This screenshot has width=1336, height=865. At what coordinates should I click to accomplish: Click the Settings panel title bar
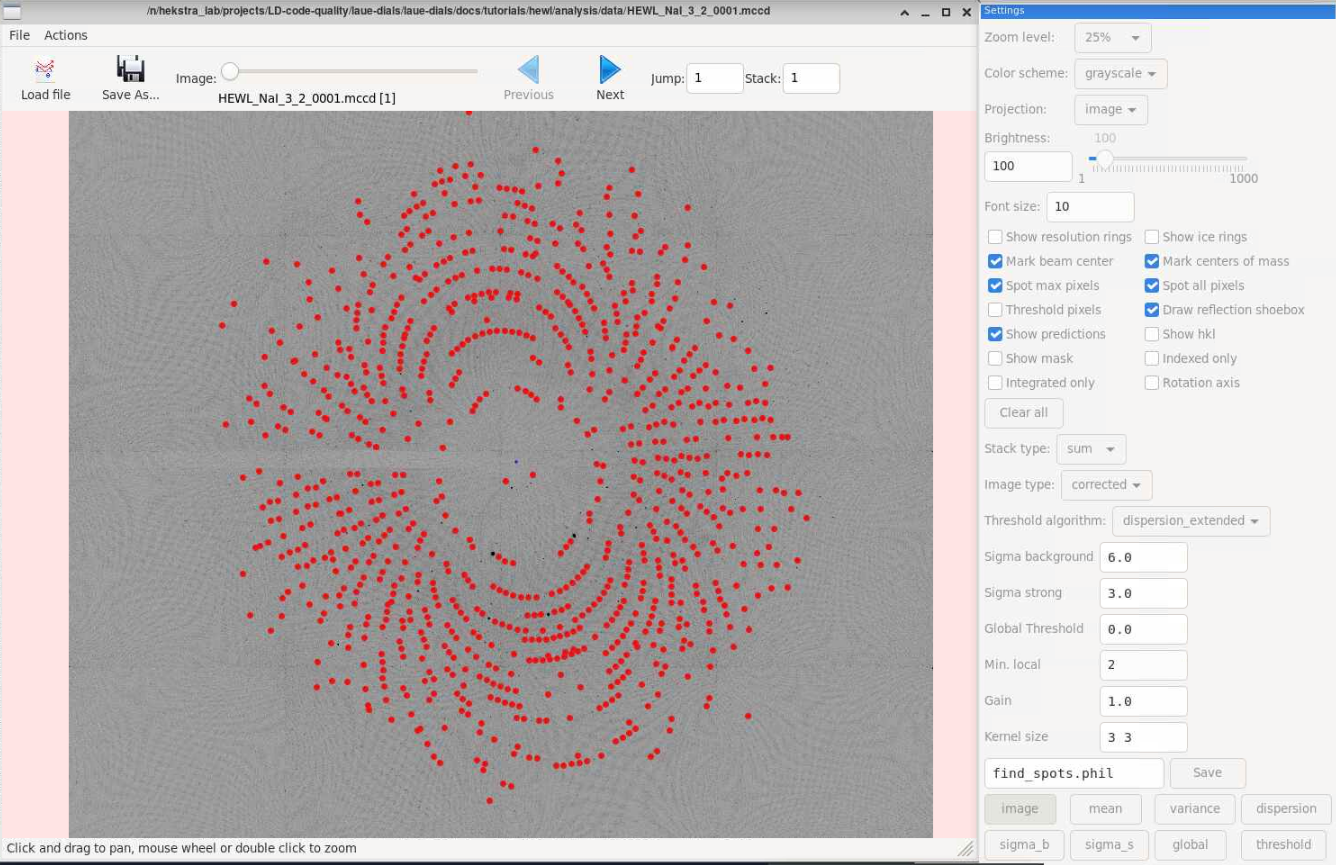click(1157, 11)
